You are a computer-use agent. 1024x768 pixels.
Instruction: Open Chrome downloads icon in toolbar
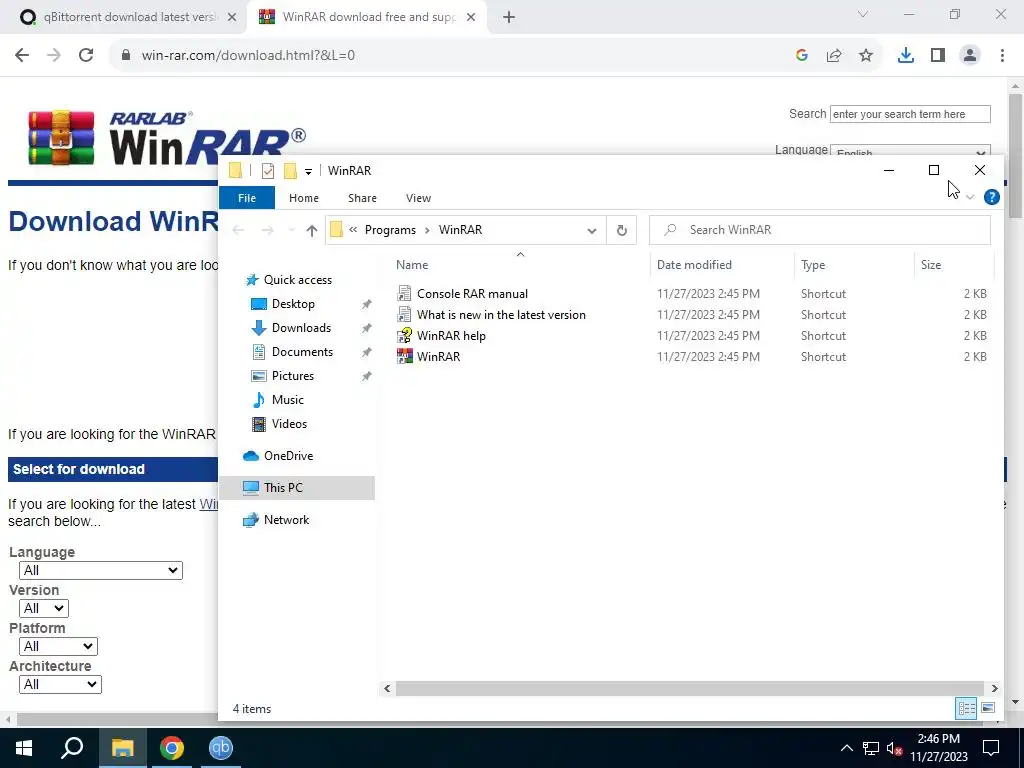click(905, 56)
